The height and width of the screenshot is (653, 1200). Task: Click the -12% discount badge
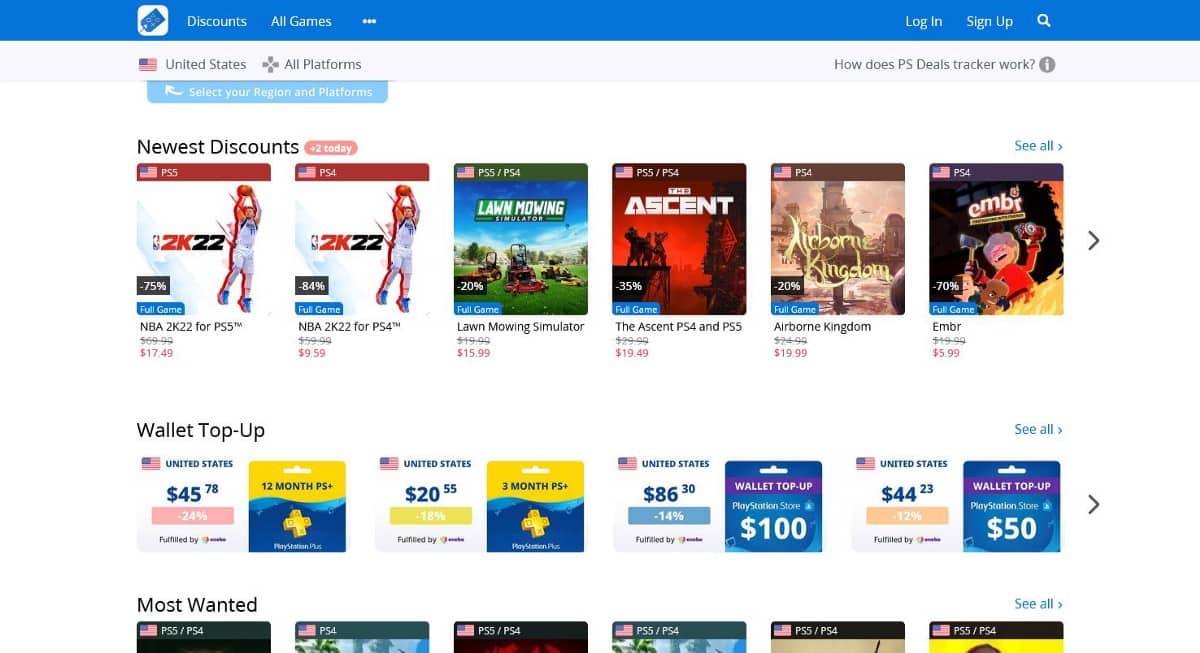[x=907, y=516]
